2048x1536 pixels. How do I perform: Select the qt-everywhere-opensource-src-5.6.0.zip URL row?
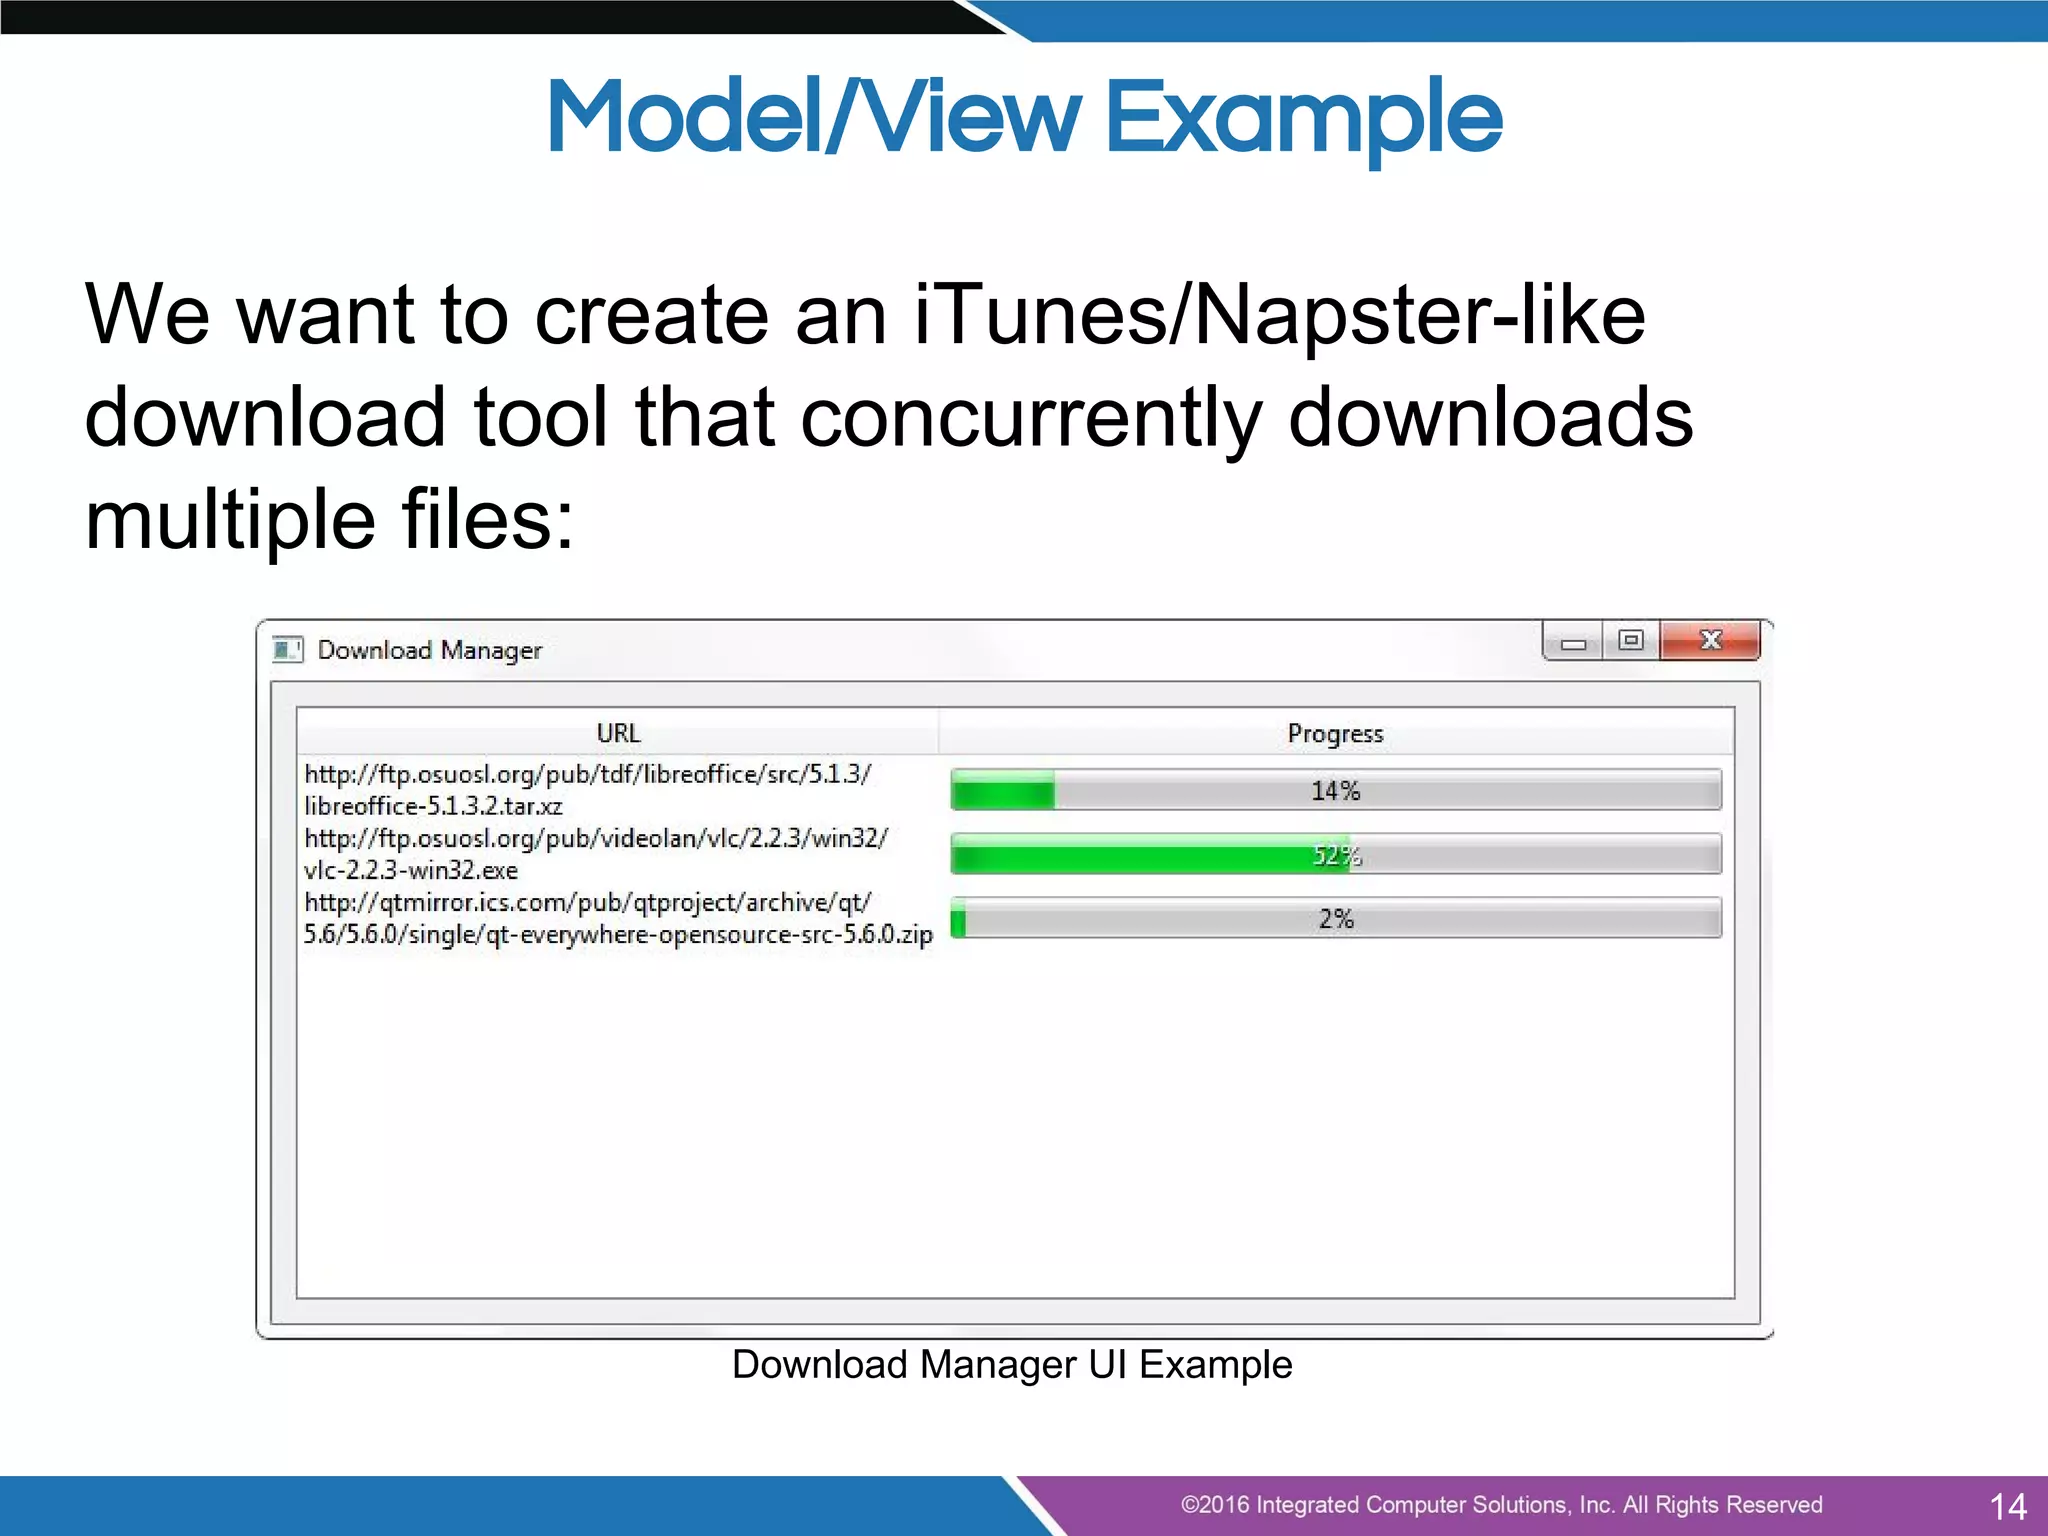click(x=620, y=917)
